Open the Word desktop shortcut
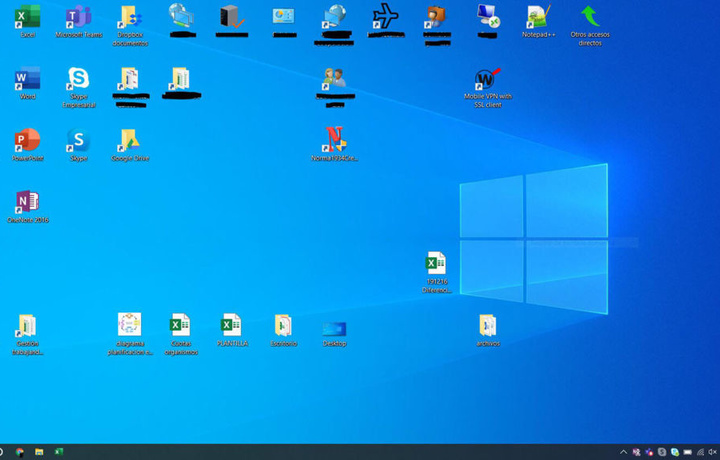Image resolution: width=720 pixels, height=460 pixels. click(28, 83)
